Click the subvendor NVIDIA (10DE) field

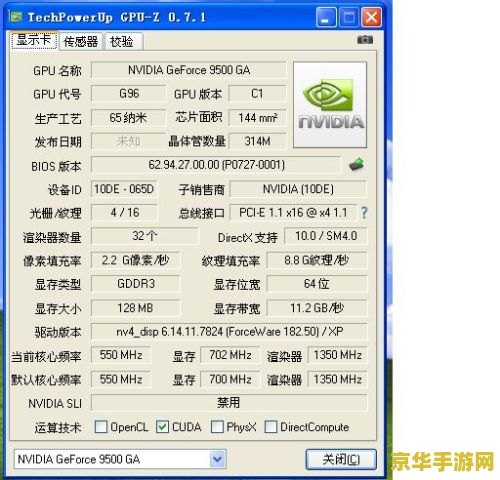point(298,189)
